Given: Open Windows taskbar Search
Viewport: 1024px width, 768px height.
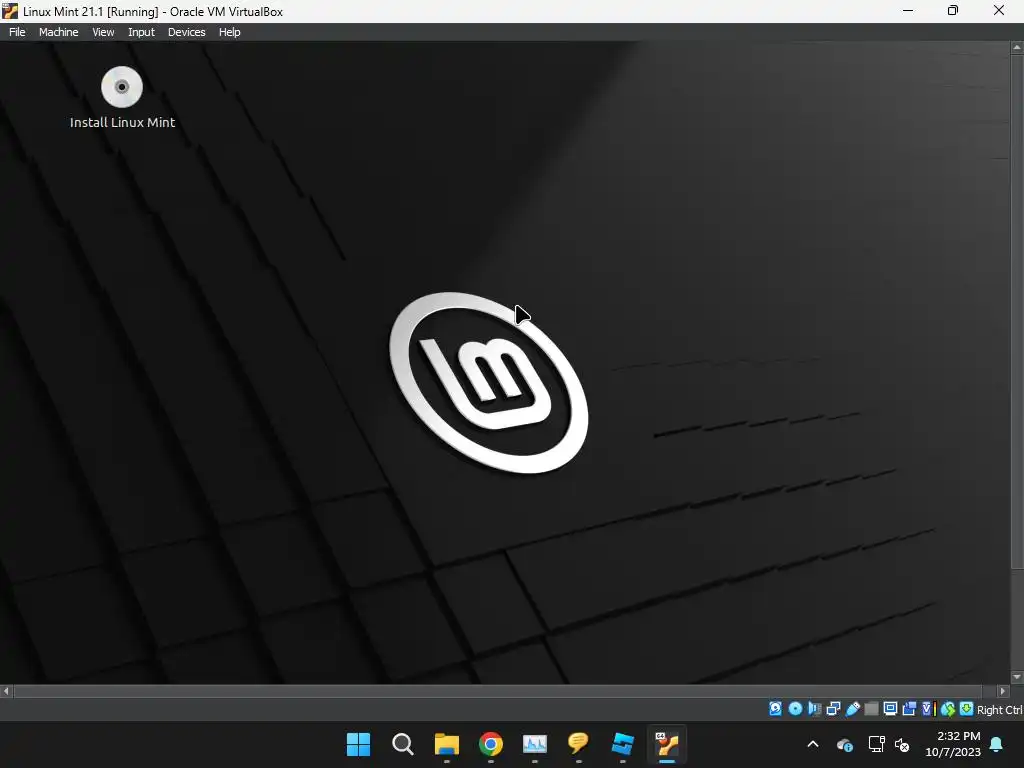Looking at the screenshot, I should (402, 744).
